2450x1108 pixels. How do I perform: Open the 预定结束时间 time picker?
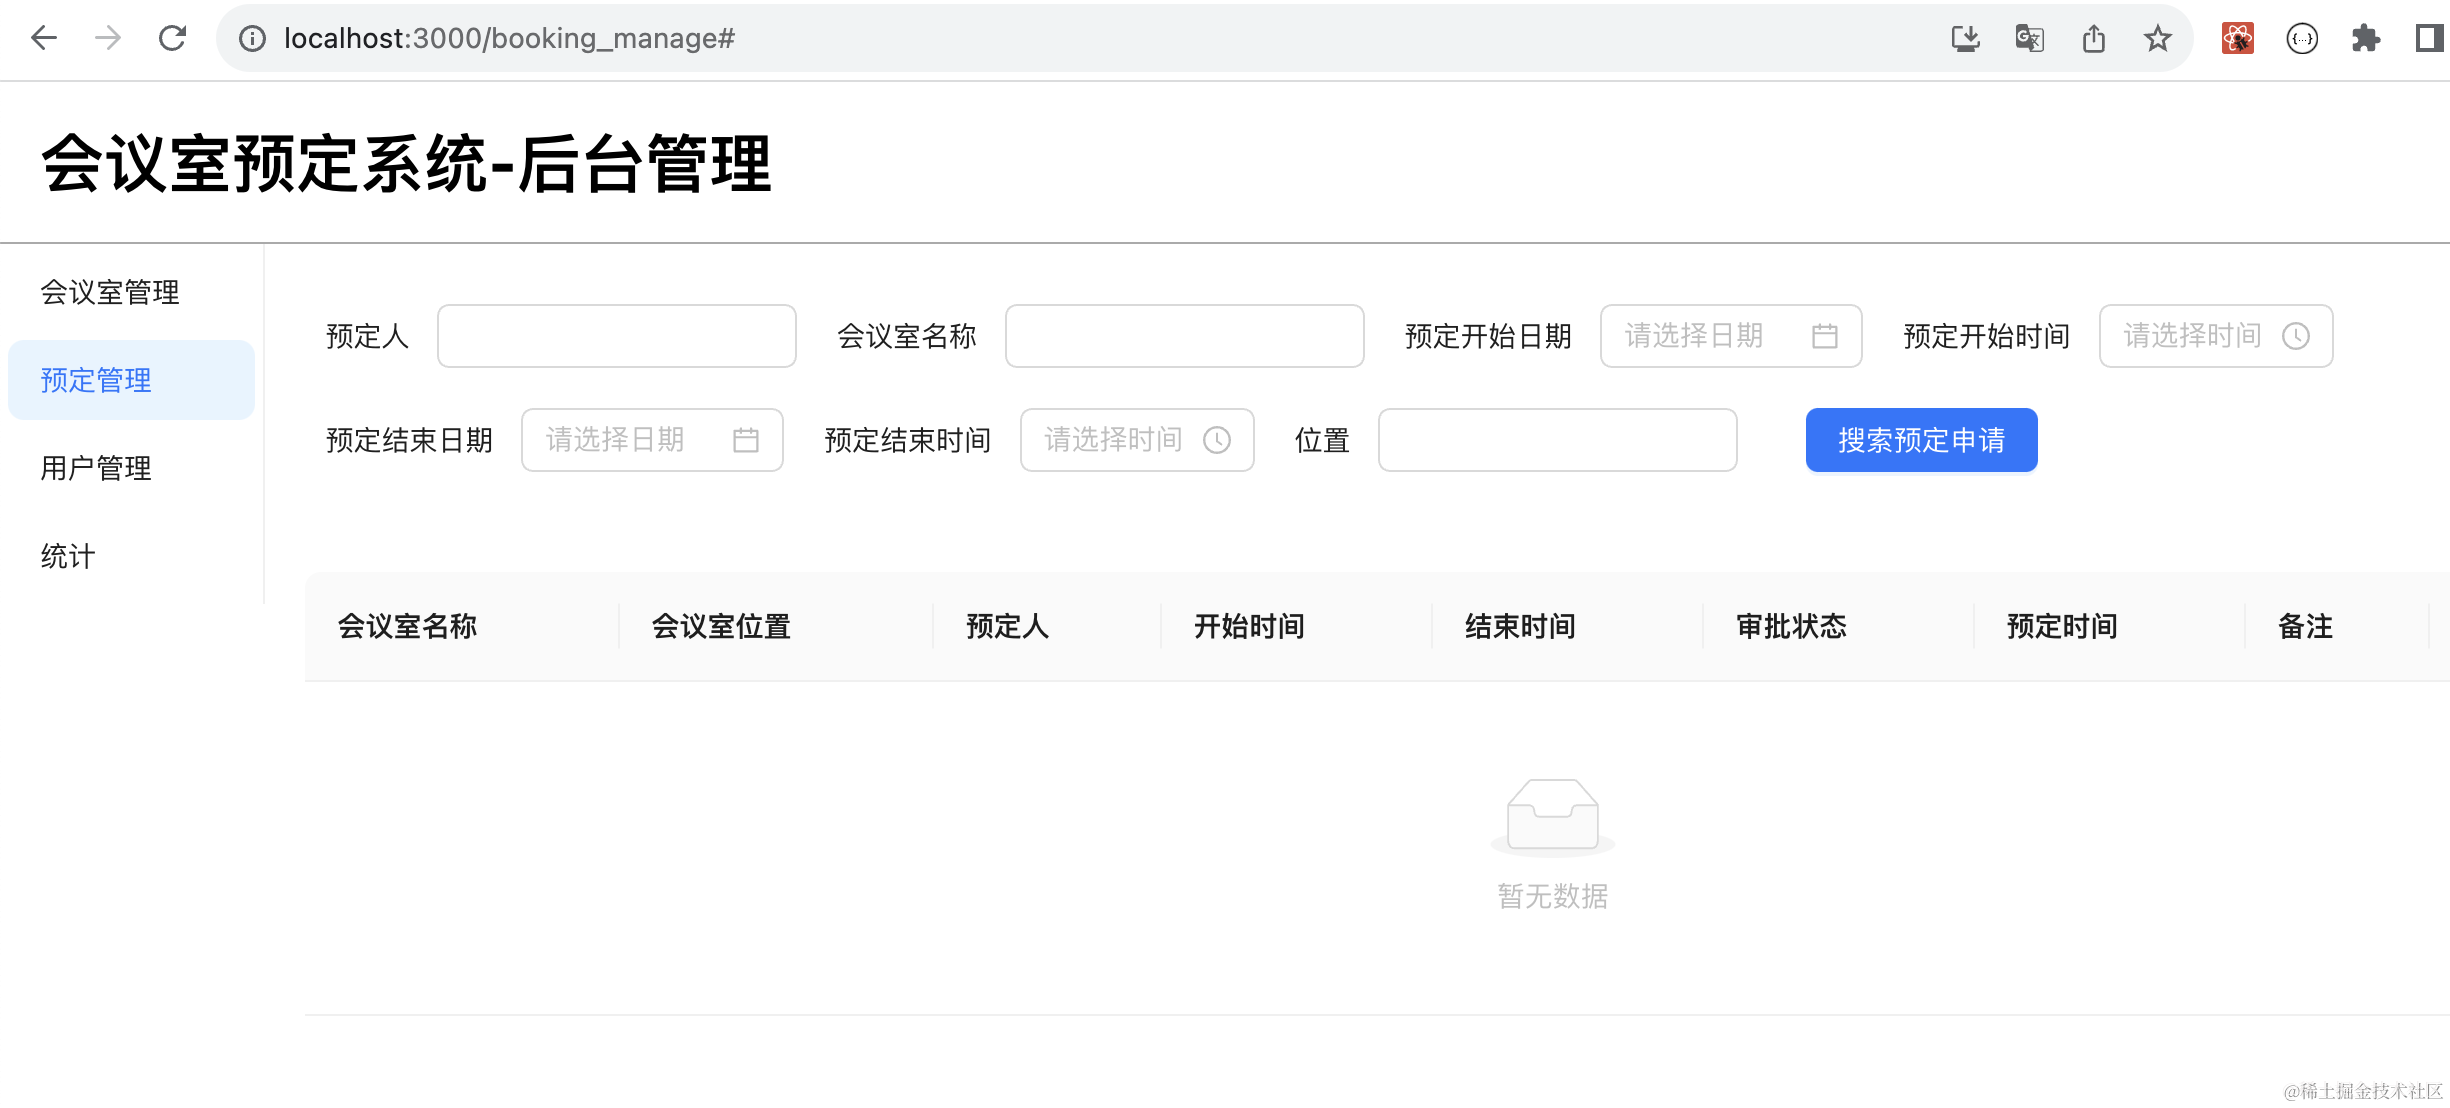click(x=1136, y=440)
